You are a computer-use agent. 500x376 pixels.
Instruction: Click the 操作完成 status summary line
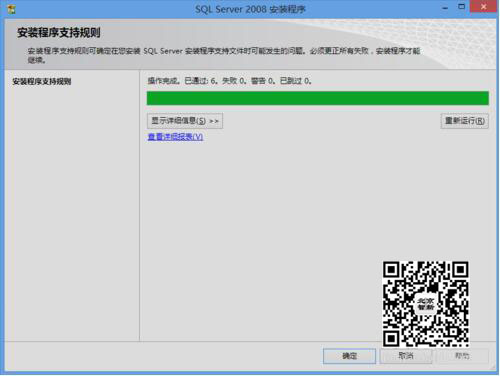[x=230, y=81]
